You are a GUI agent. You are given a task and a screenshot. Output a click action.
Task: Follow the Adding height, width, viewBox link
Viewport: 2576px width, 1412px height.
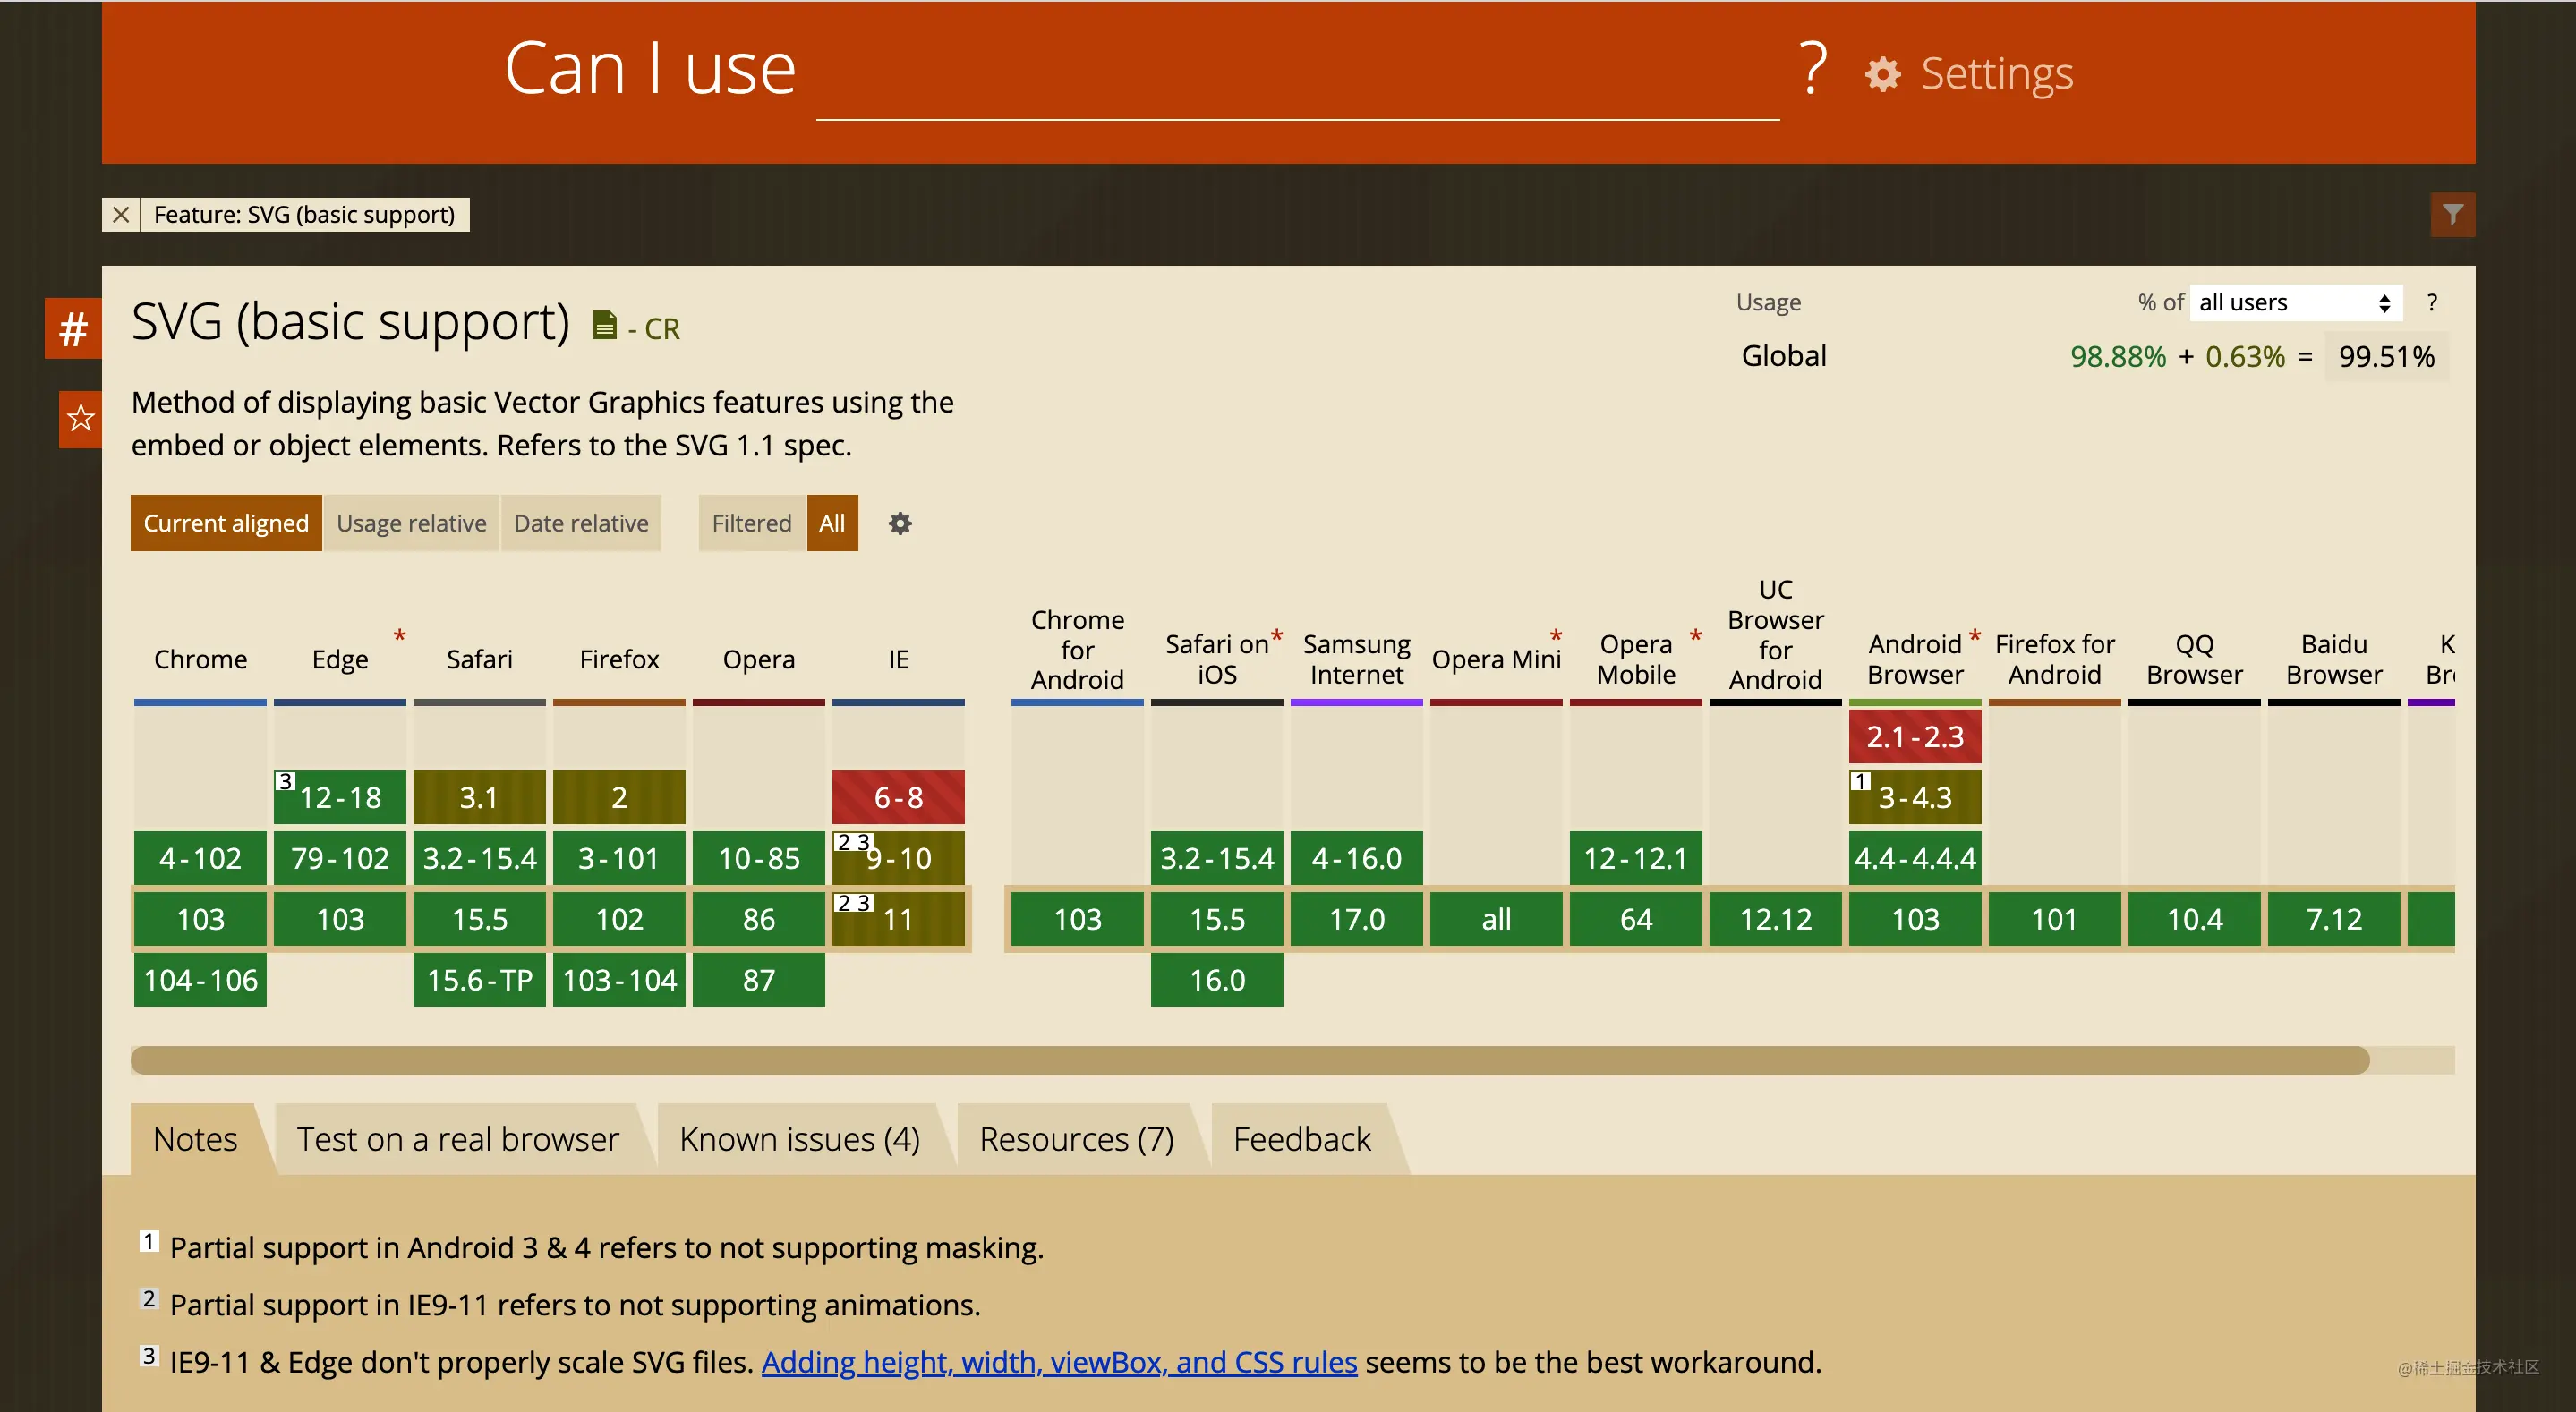[1059, 1362]
